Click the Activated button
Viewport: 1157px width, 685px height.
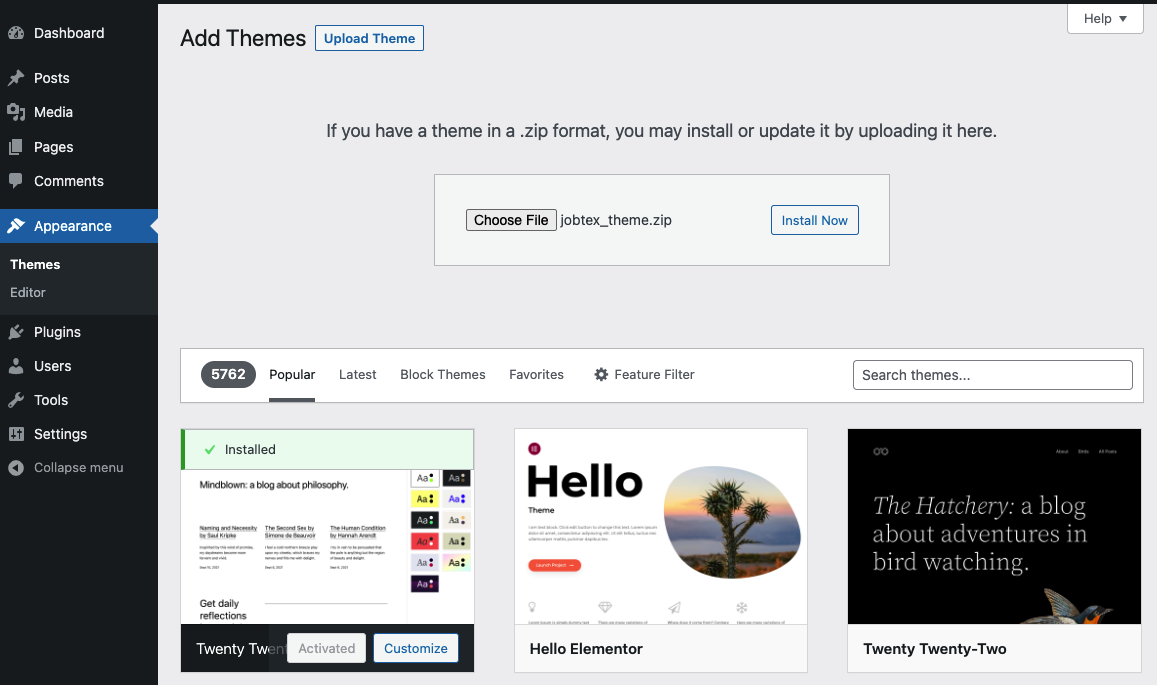pos(326,648)
